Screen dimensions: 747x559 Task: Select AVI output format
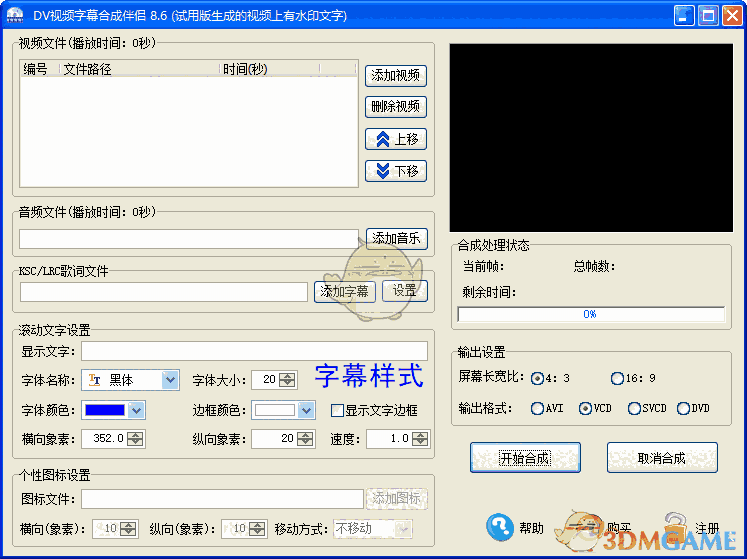[x=537, y=408]
